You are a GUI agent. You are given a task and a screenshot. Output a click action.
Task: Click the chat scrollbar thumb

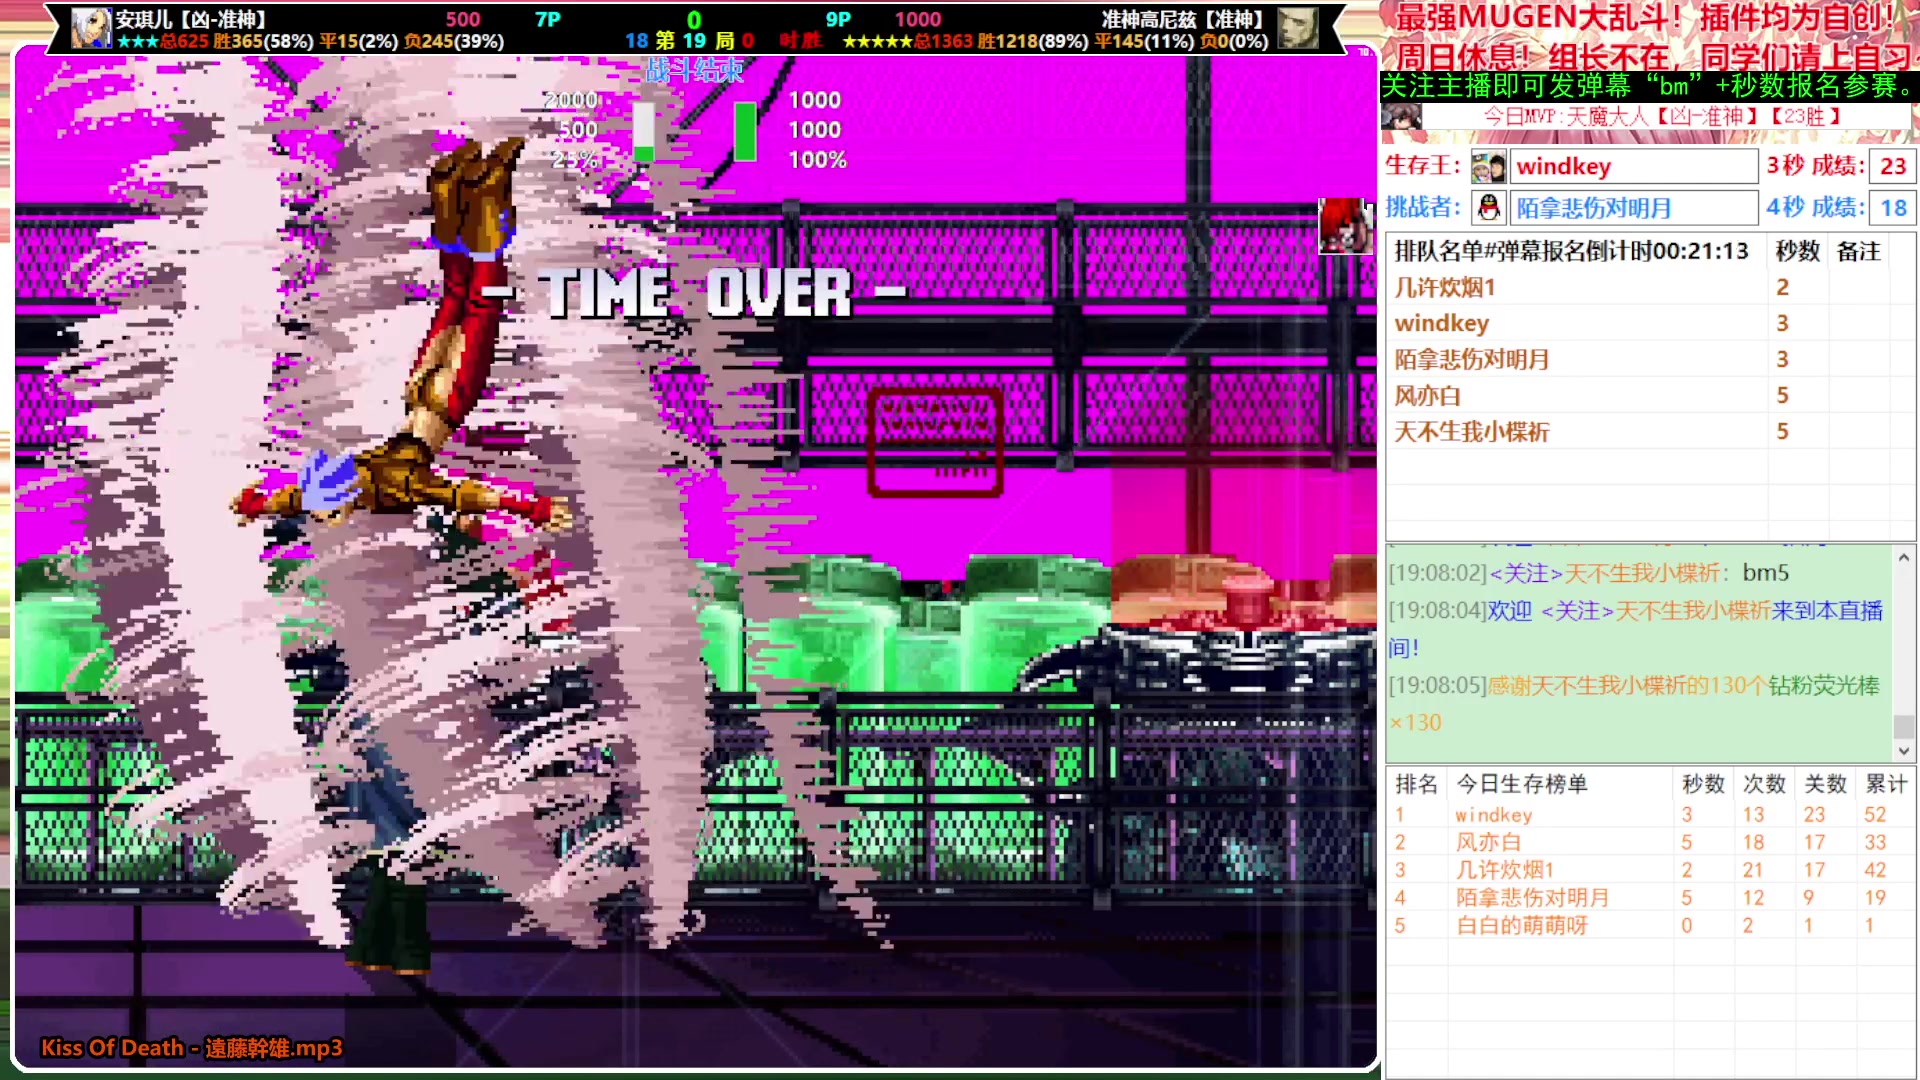coord(1903,727)
